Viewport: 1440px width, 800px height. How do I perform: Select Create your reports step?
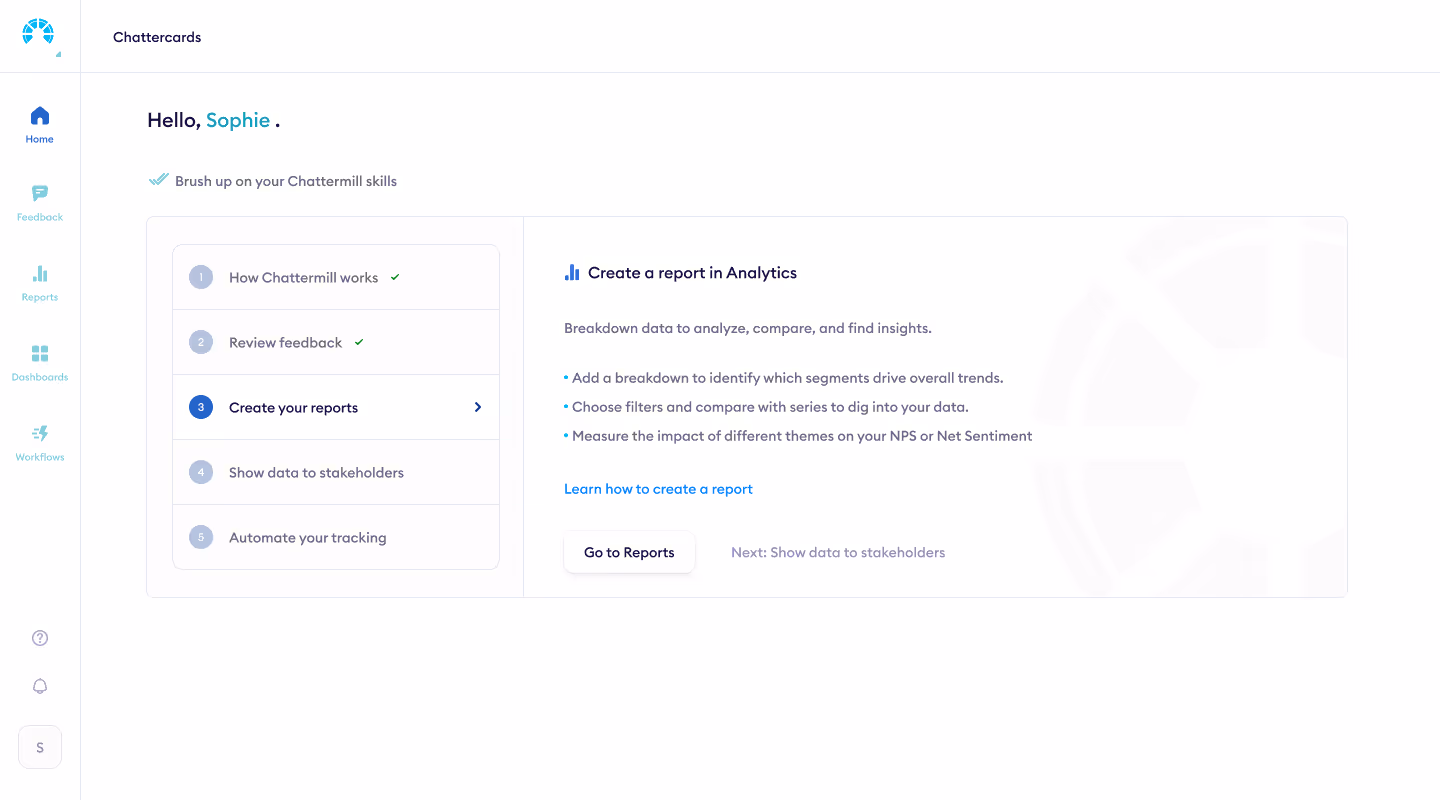336,407
